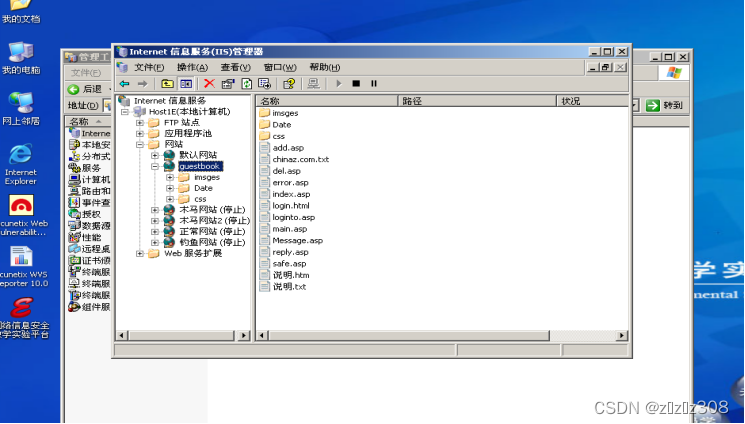
Task: Refresh the view with the green refresh icon
Action: [x=247, y=84]
